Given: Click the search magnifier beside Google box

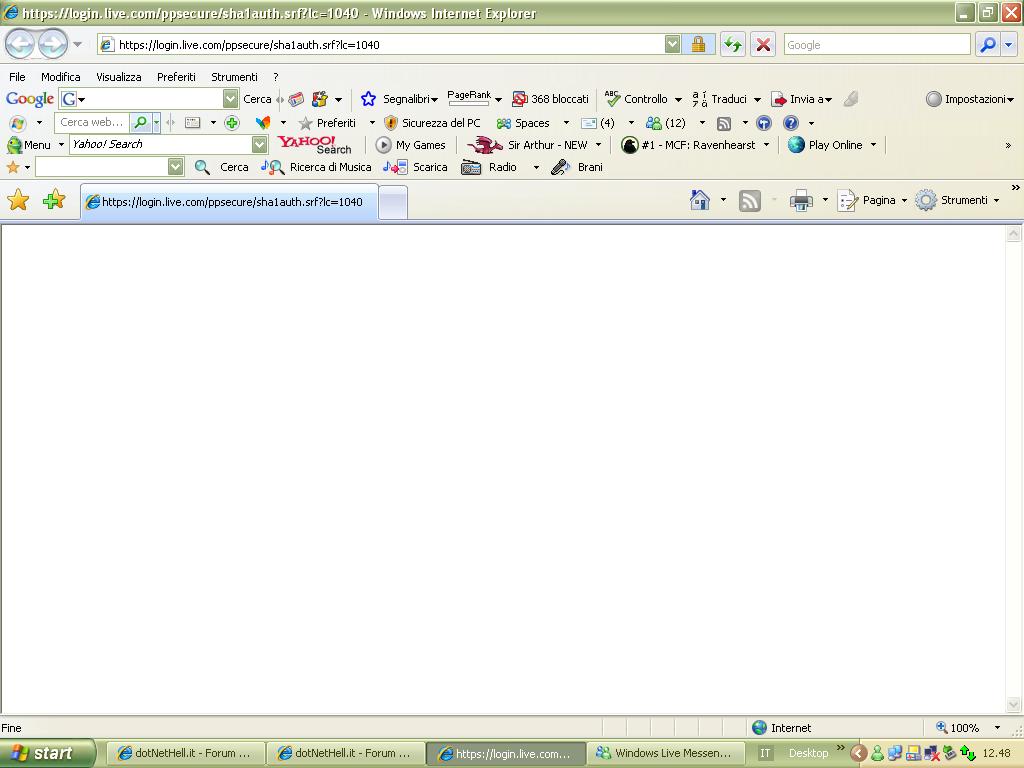Looking at the screenshot, I should click(x=988, y=45).
